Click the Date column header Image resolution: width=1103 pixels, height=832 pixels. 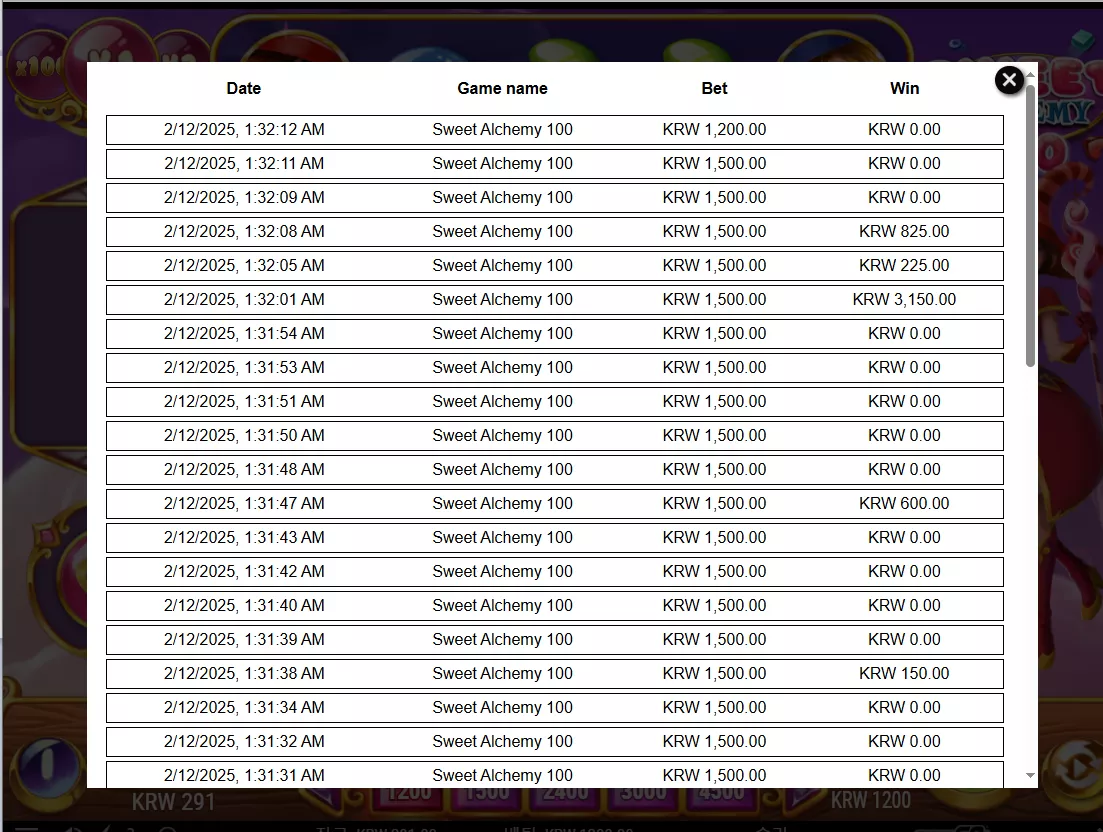(x=243, y=89)
